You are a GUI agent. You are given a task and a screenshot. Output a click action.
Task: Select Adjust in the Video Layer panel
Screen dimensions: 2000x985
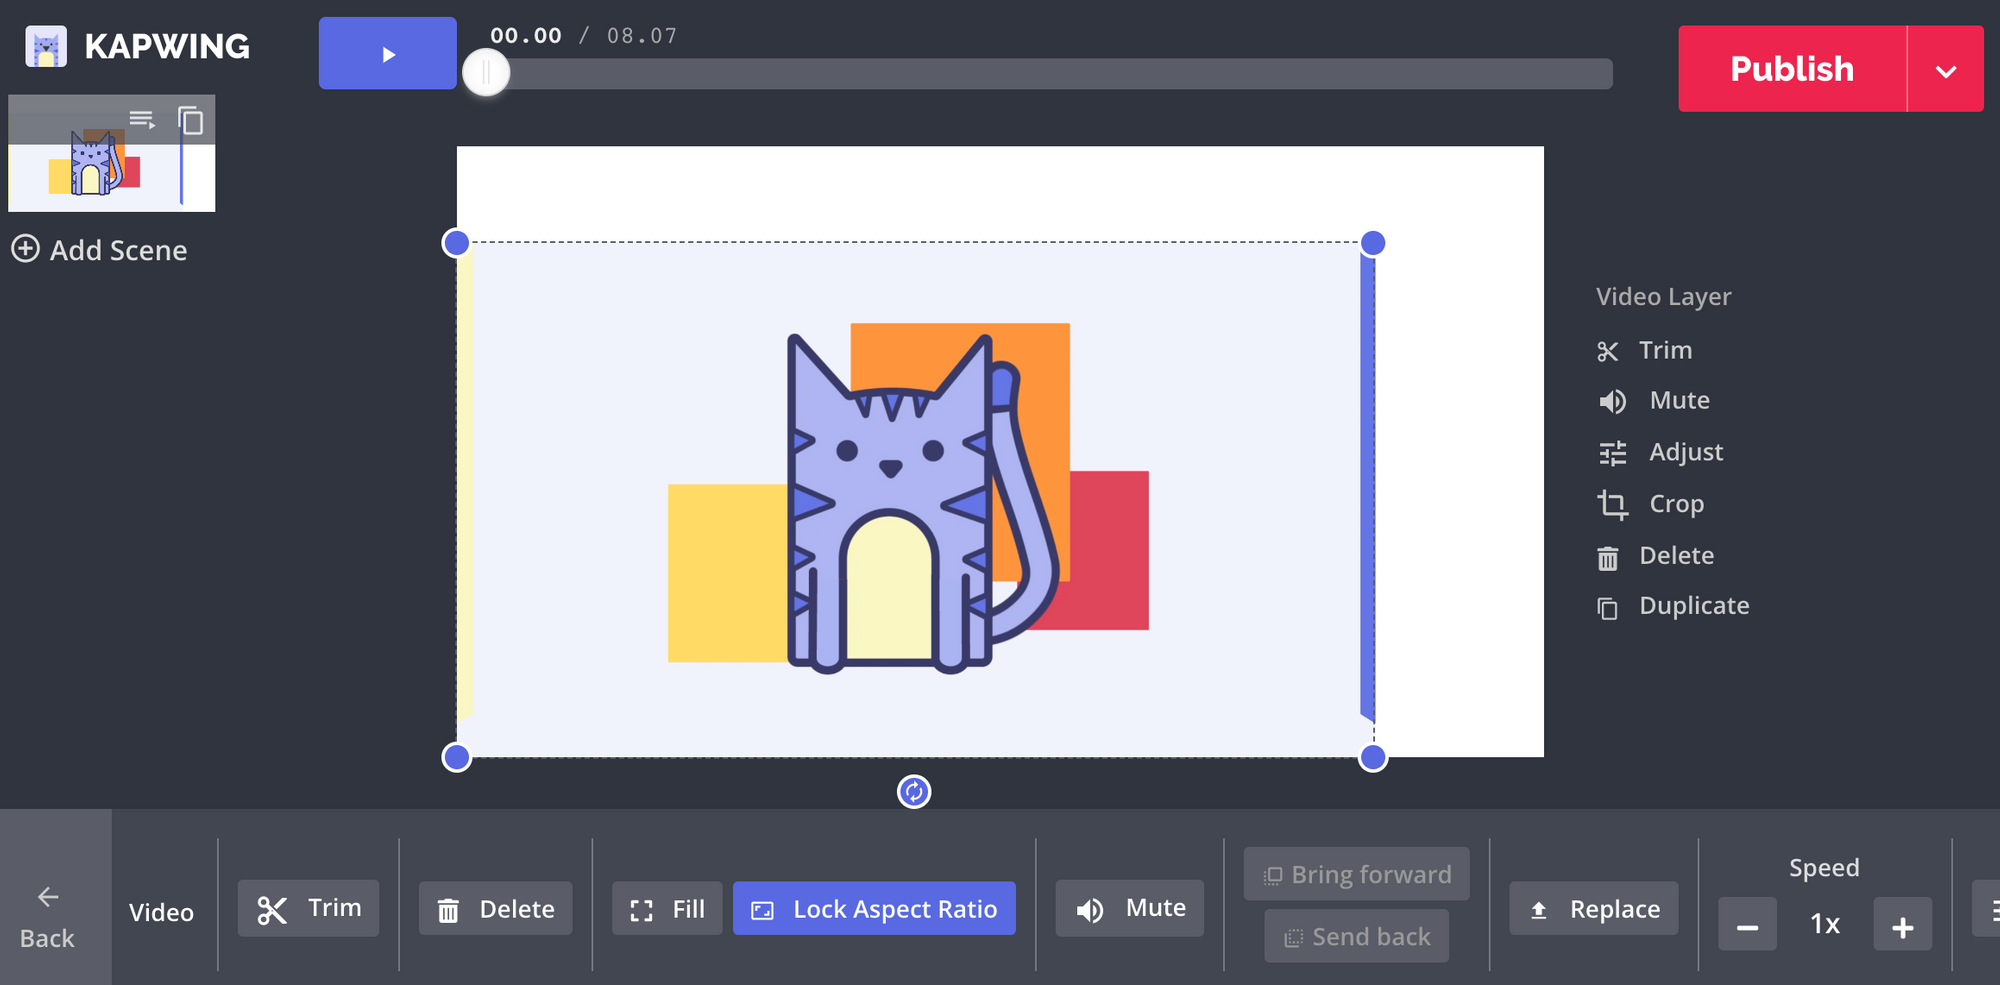(1685, 452)
